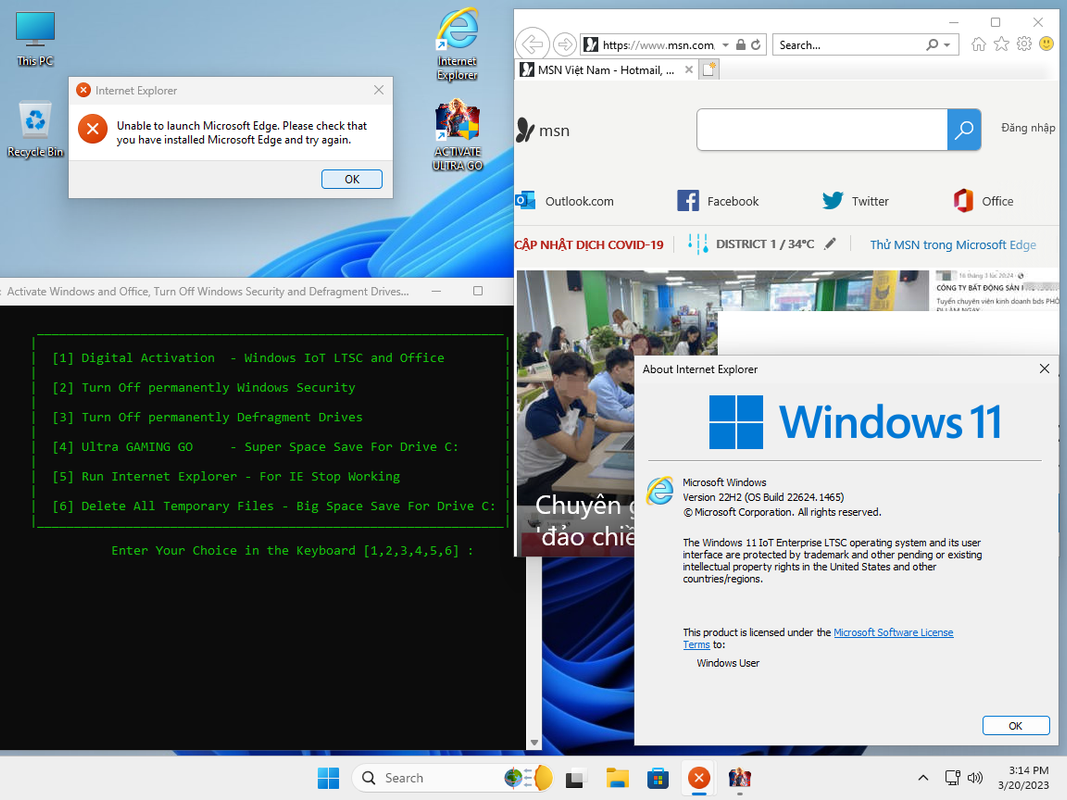Refresh the page in Internet Explorer

tap(756, 45)
